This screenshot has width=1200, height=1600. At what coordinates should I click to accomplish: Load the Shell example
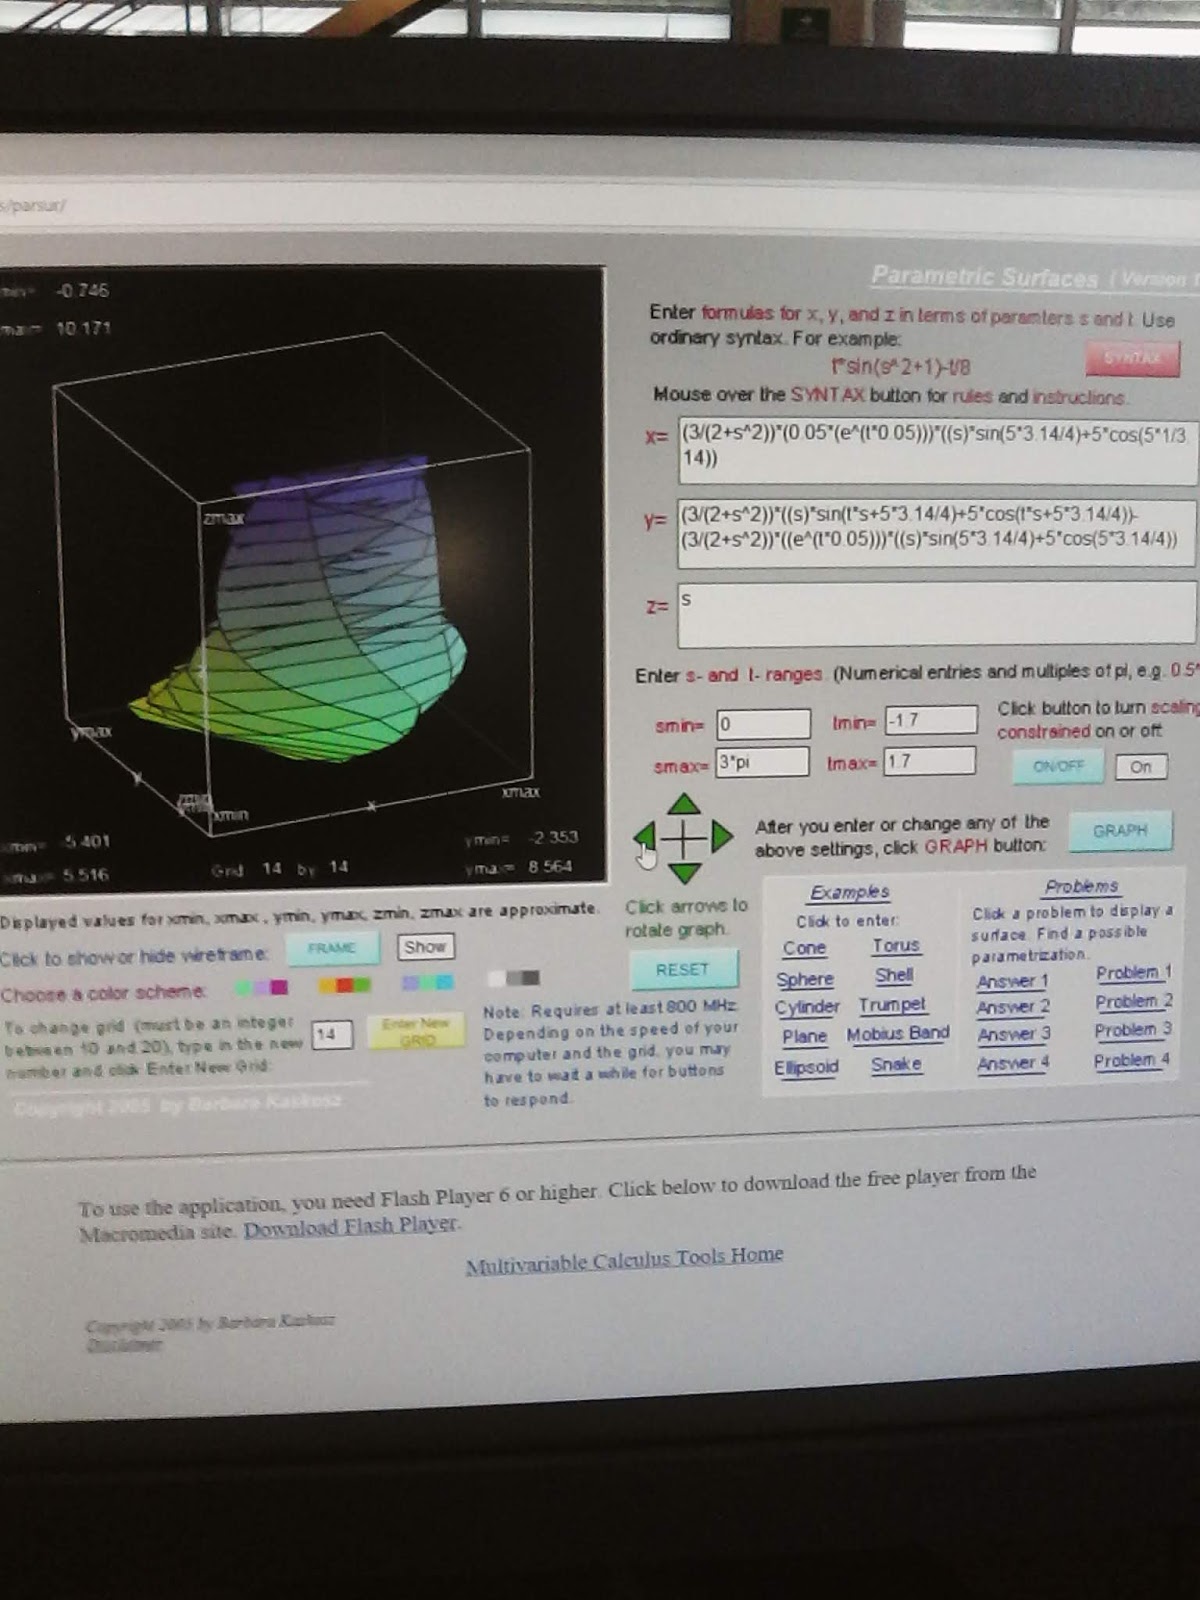(x=894, y=974)
